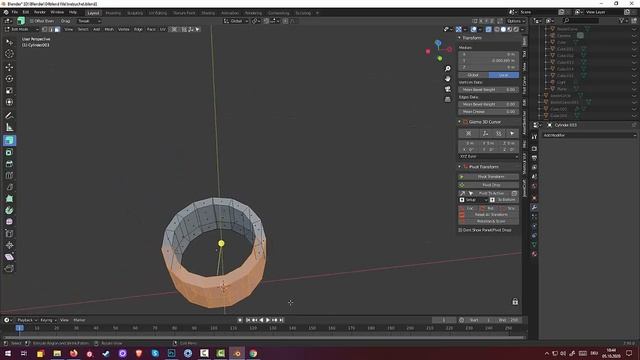Select the Scale tool

click(x=9, y=91)
